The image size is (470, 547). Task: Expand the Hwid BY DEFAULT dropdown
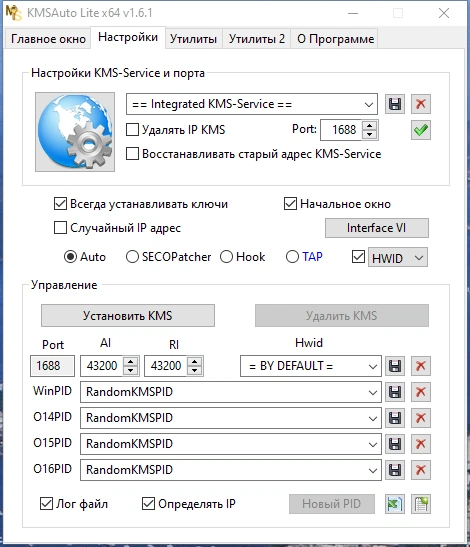(x=311, y=366)
